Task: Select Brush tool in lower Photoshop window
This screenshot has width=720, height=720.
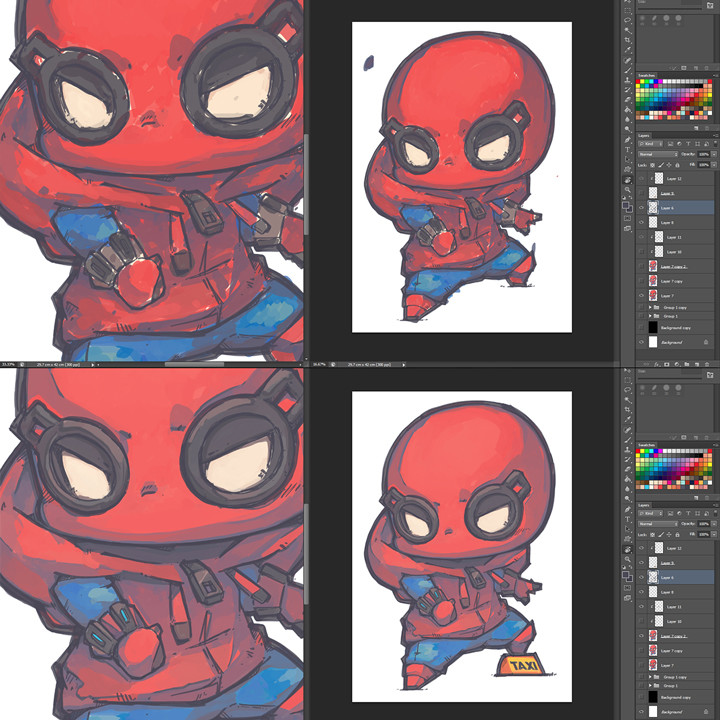Action: coord(628,440)
